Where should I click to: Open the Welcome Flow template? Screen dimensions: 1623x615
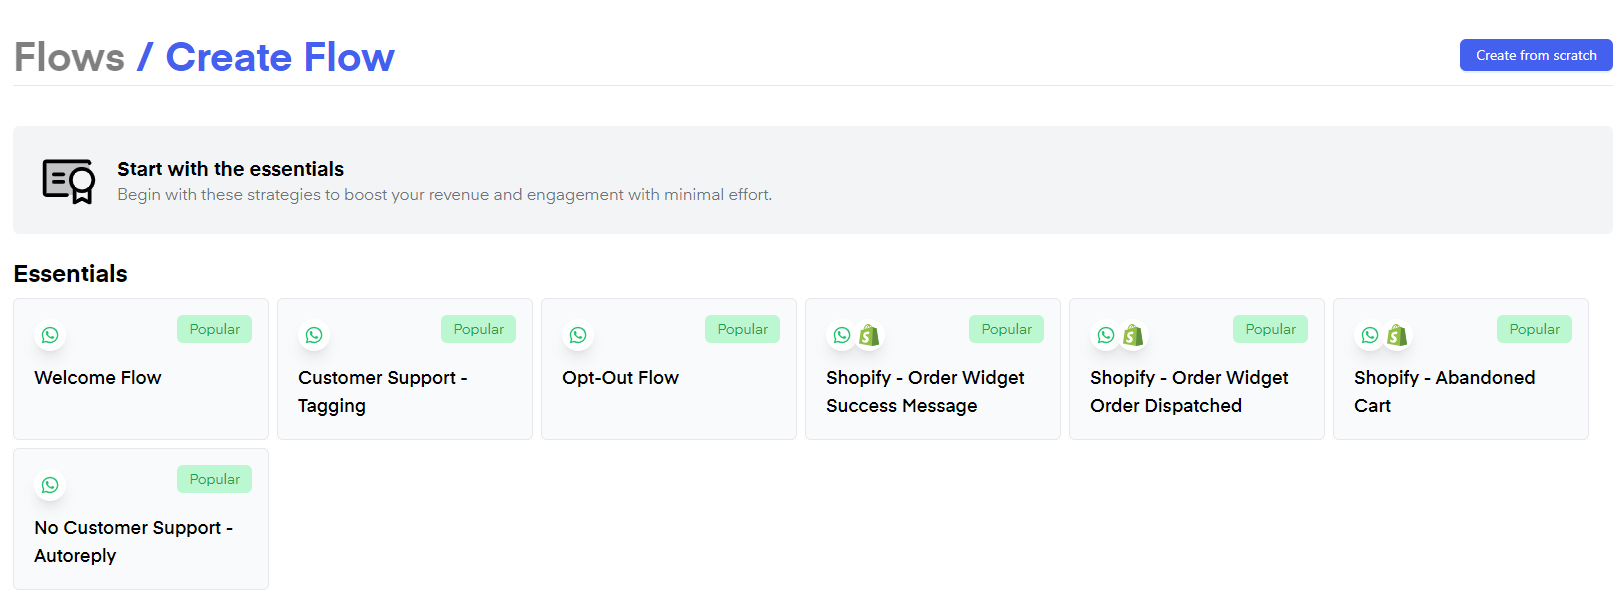click(x=98, y=378)
